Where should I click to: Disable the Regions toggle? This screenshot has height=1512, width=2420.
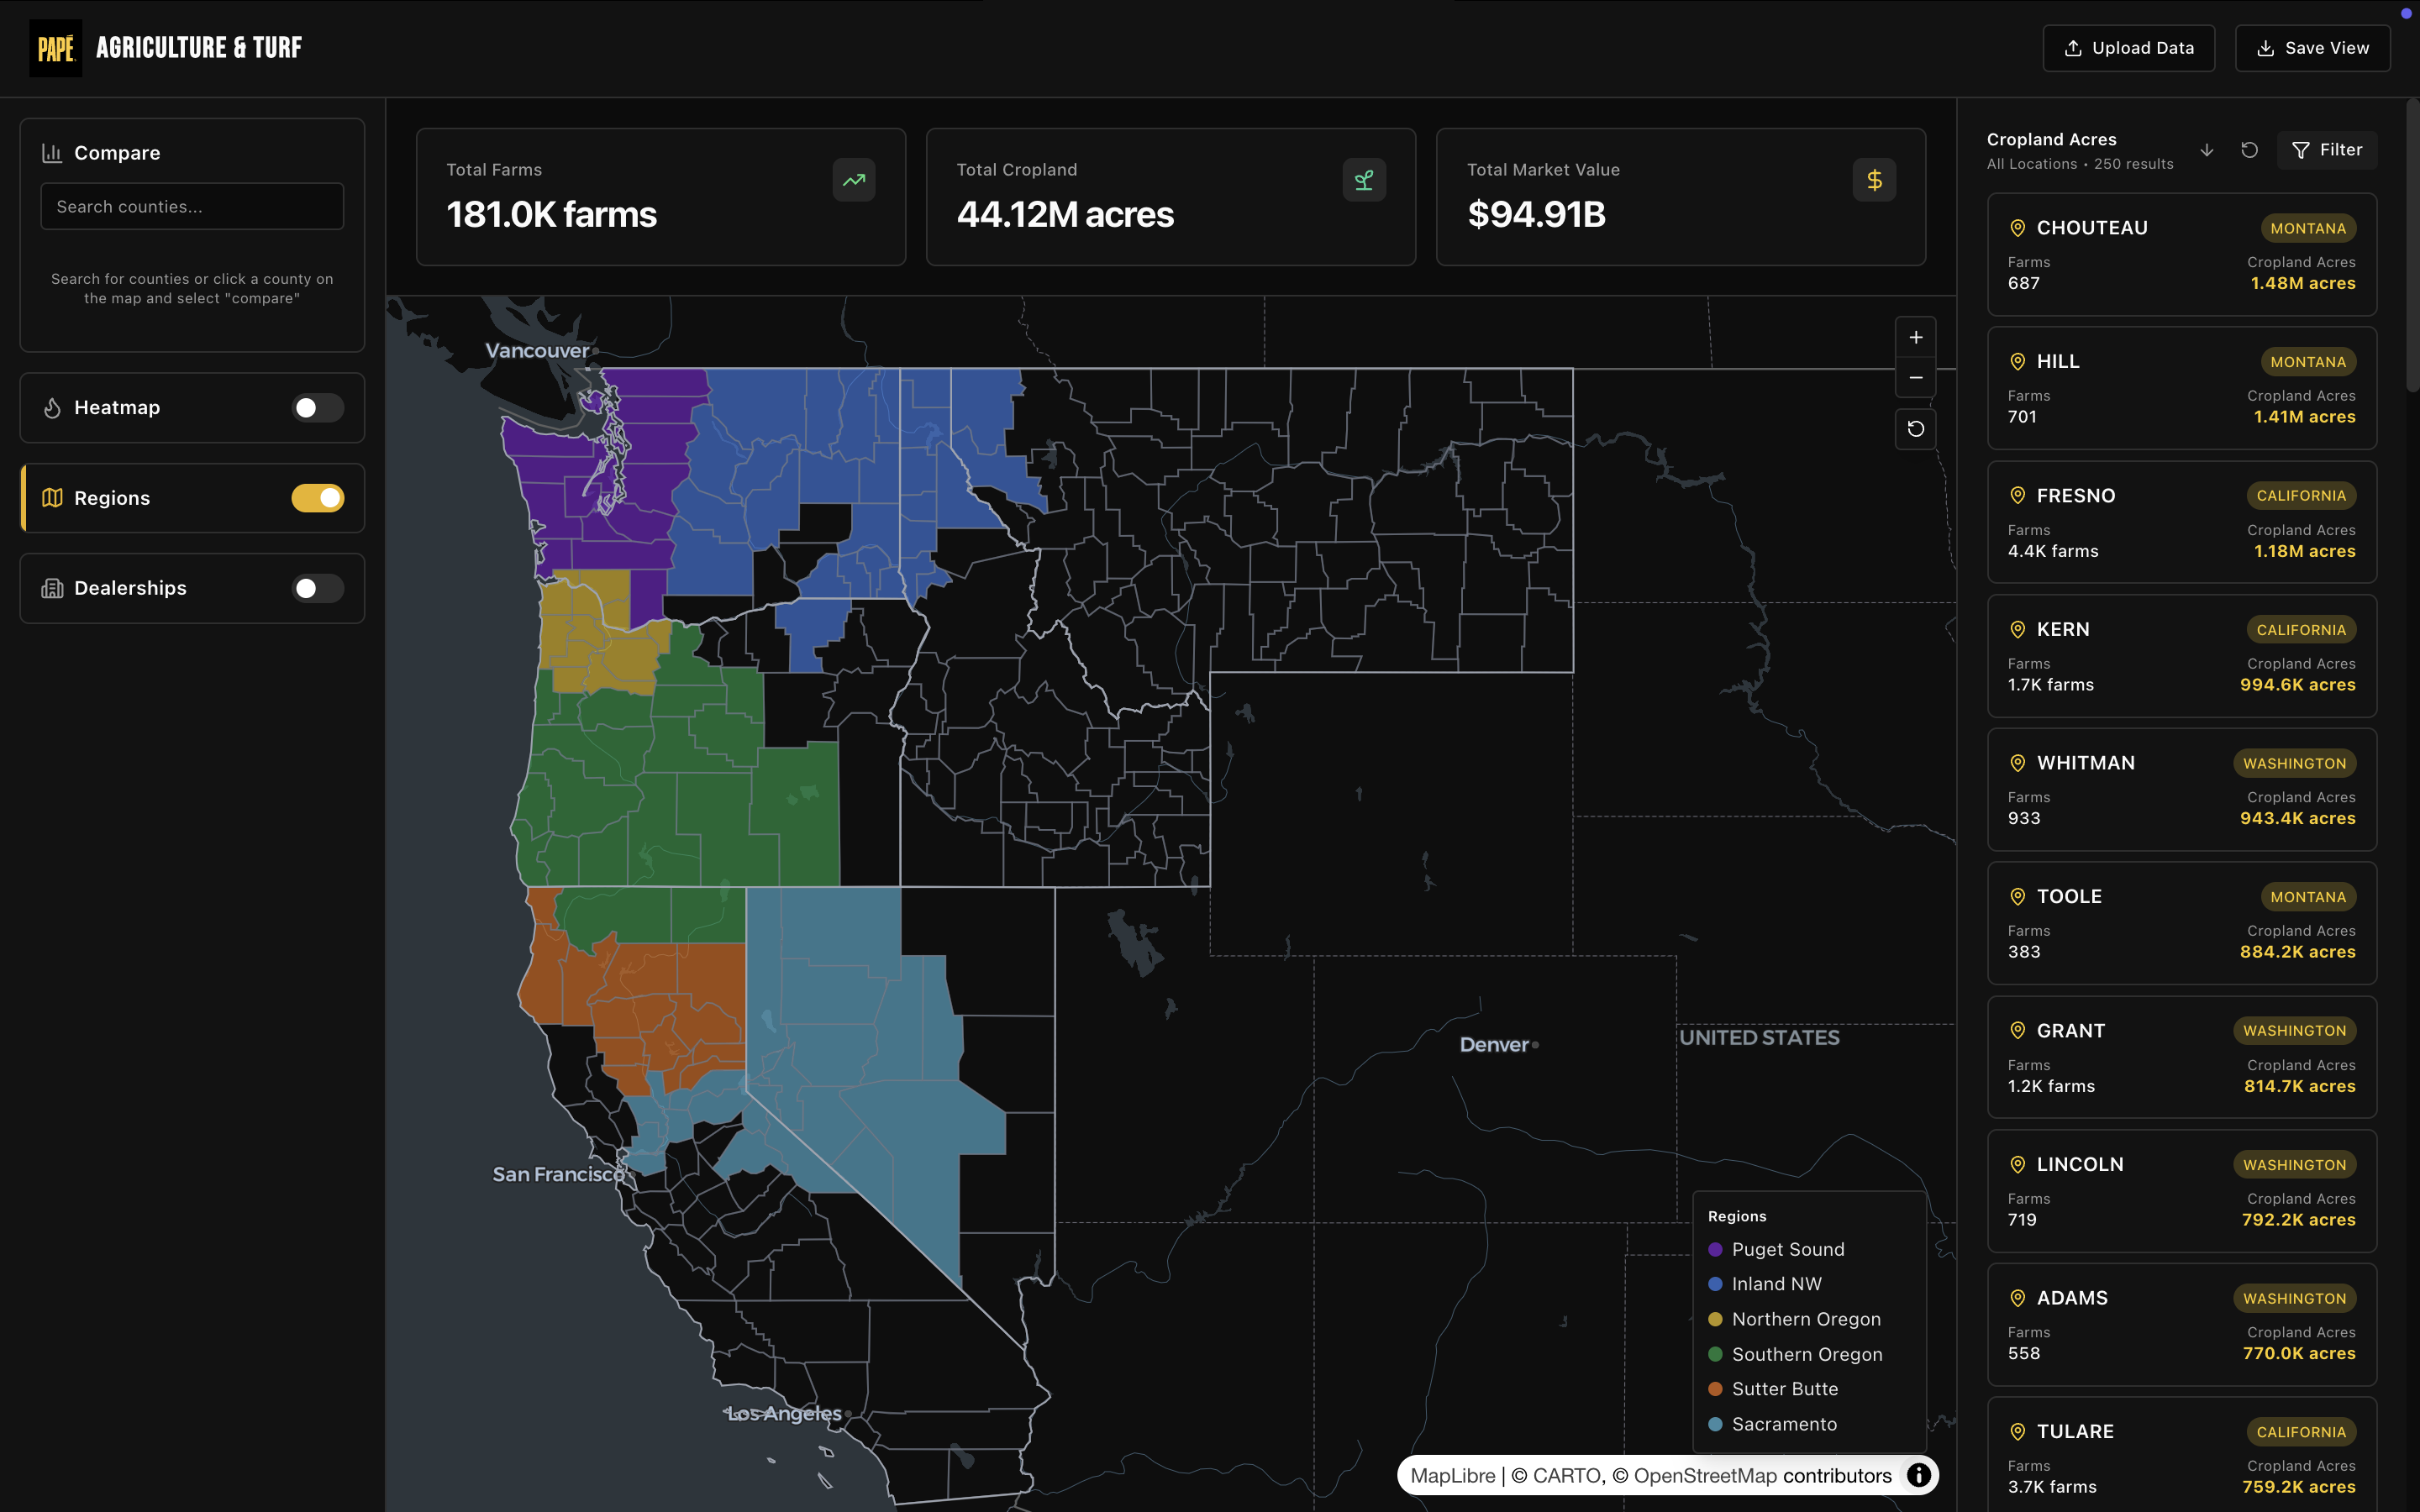pos(317,498)
